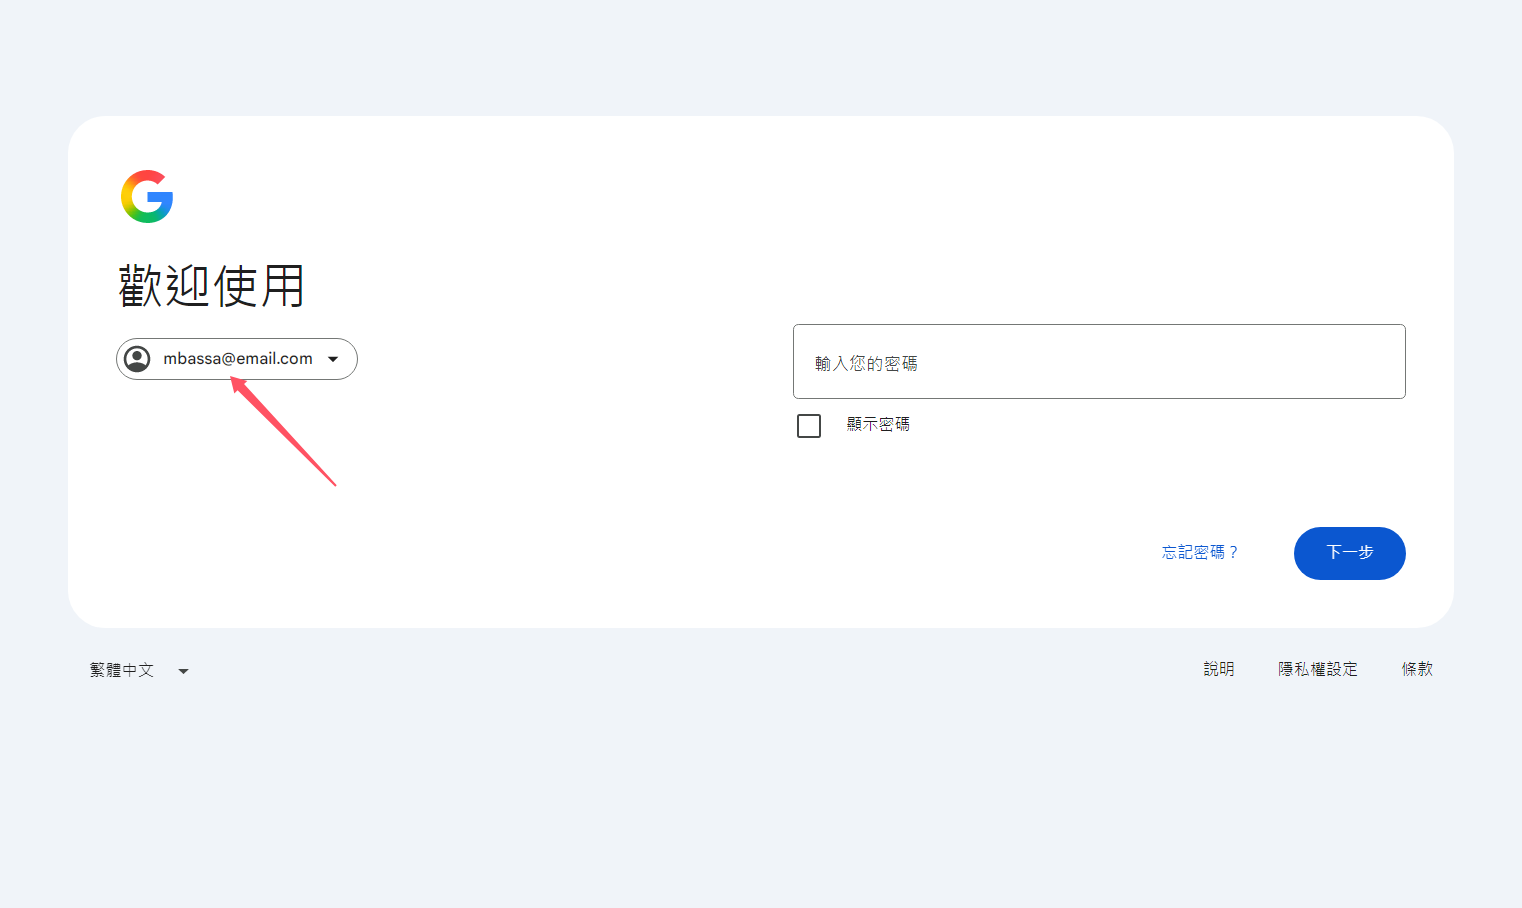Open the 忘記密碼？ link
Image resolution: width=1522 pixels, height=908 pixels.
coord(1200,552)
